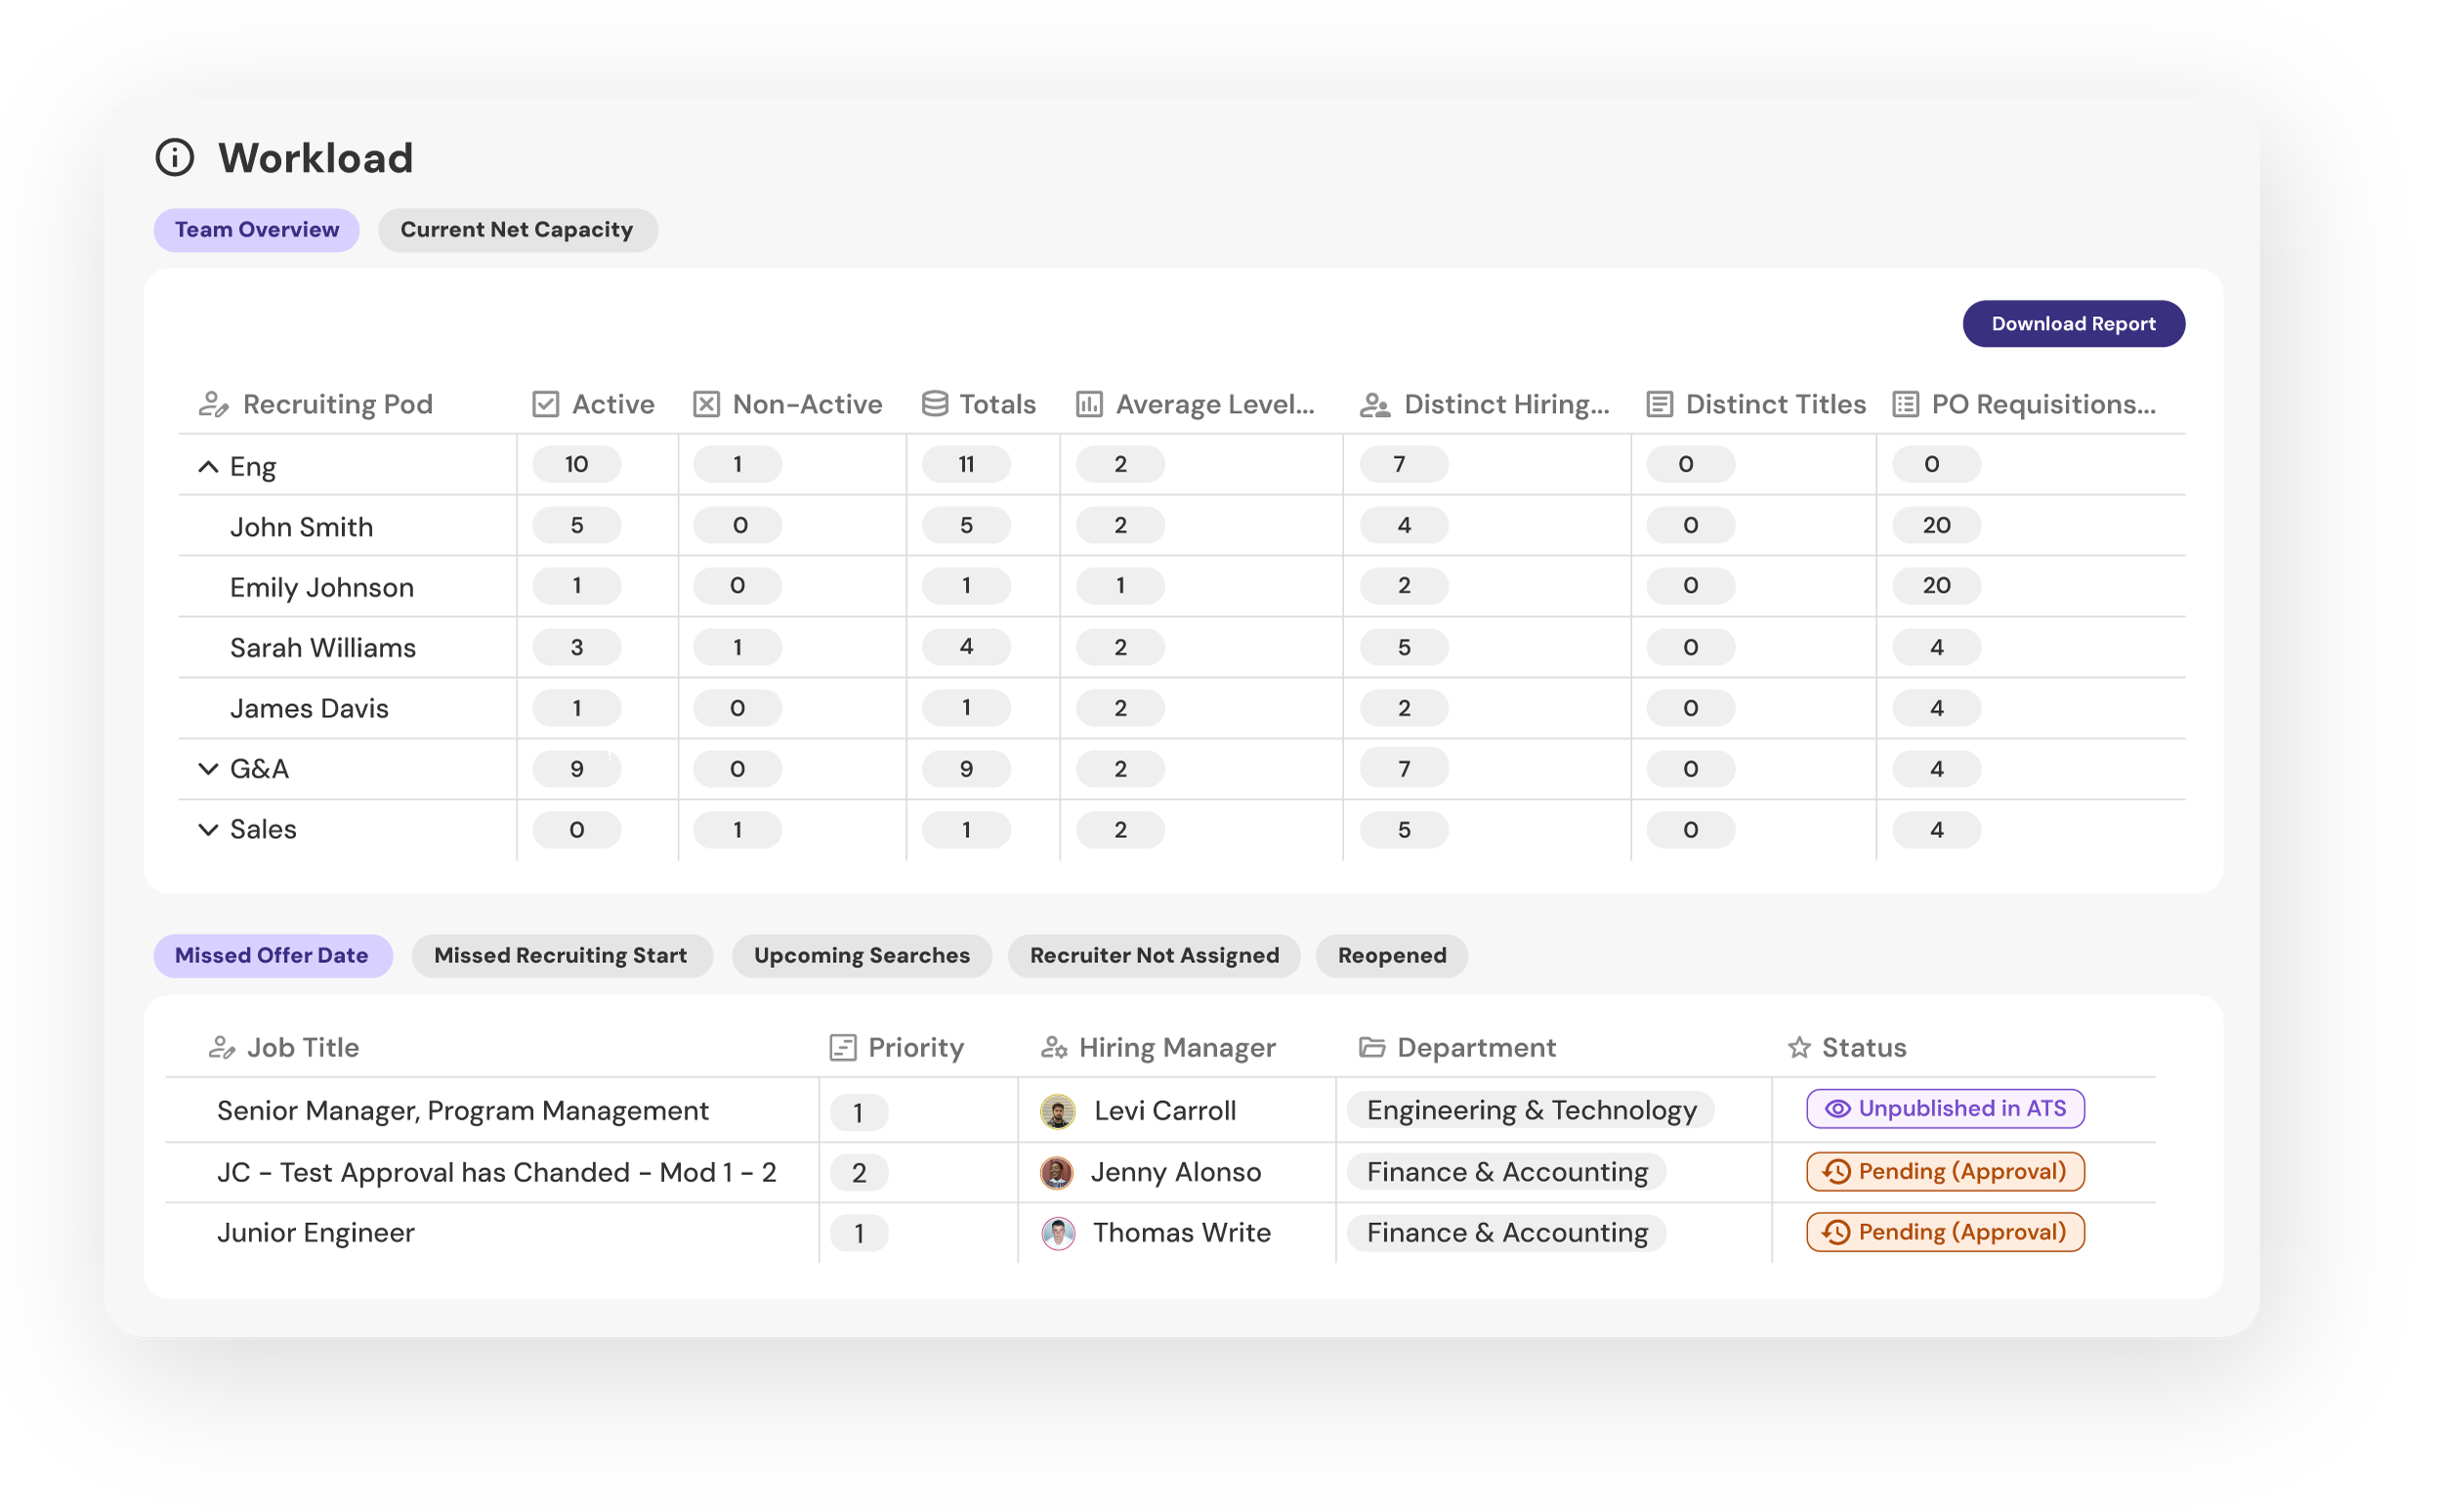The width and height of the screenshot is (2442, 1512).
Task: Click the Active column checkmark icon
Action: (545, 404)
